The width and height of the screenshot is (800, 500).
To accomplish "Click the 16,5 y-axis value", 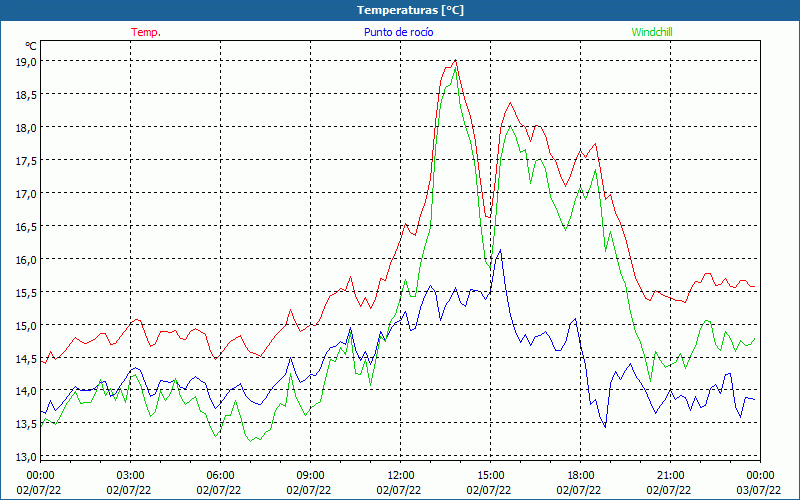I will click(x=26, y=226).
